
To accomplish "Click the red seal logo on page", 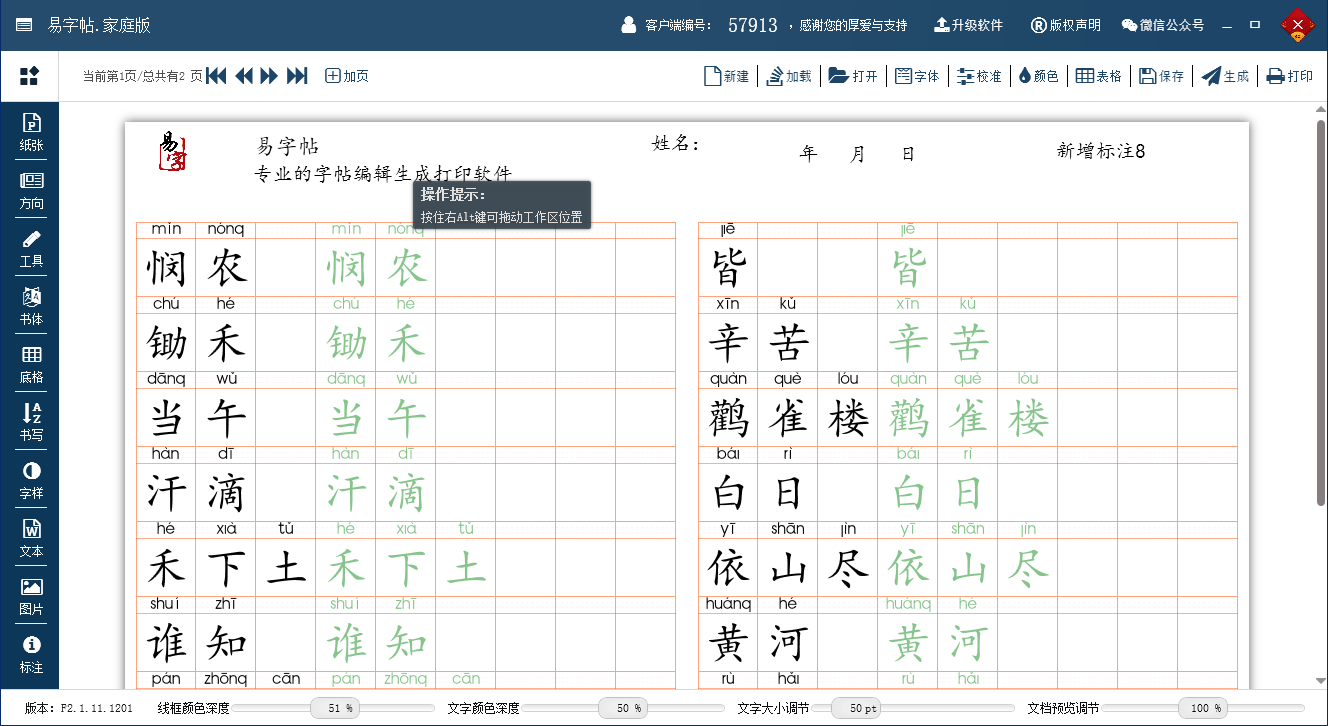I will (173, 151).
